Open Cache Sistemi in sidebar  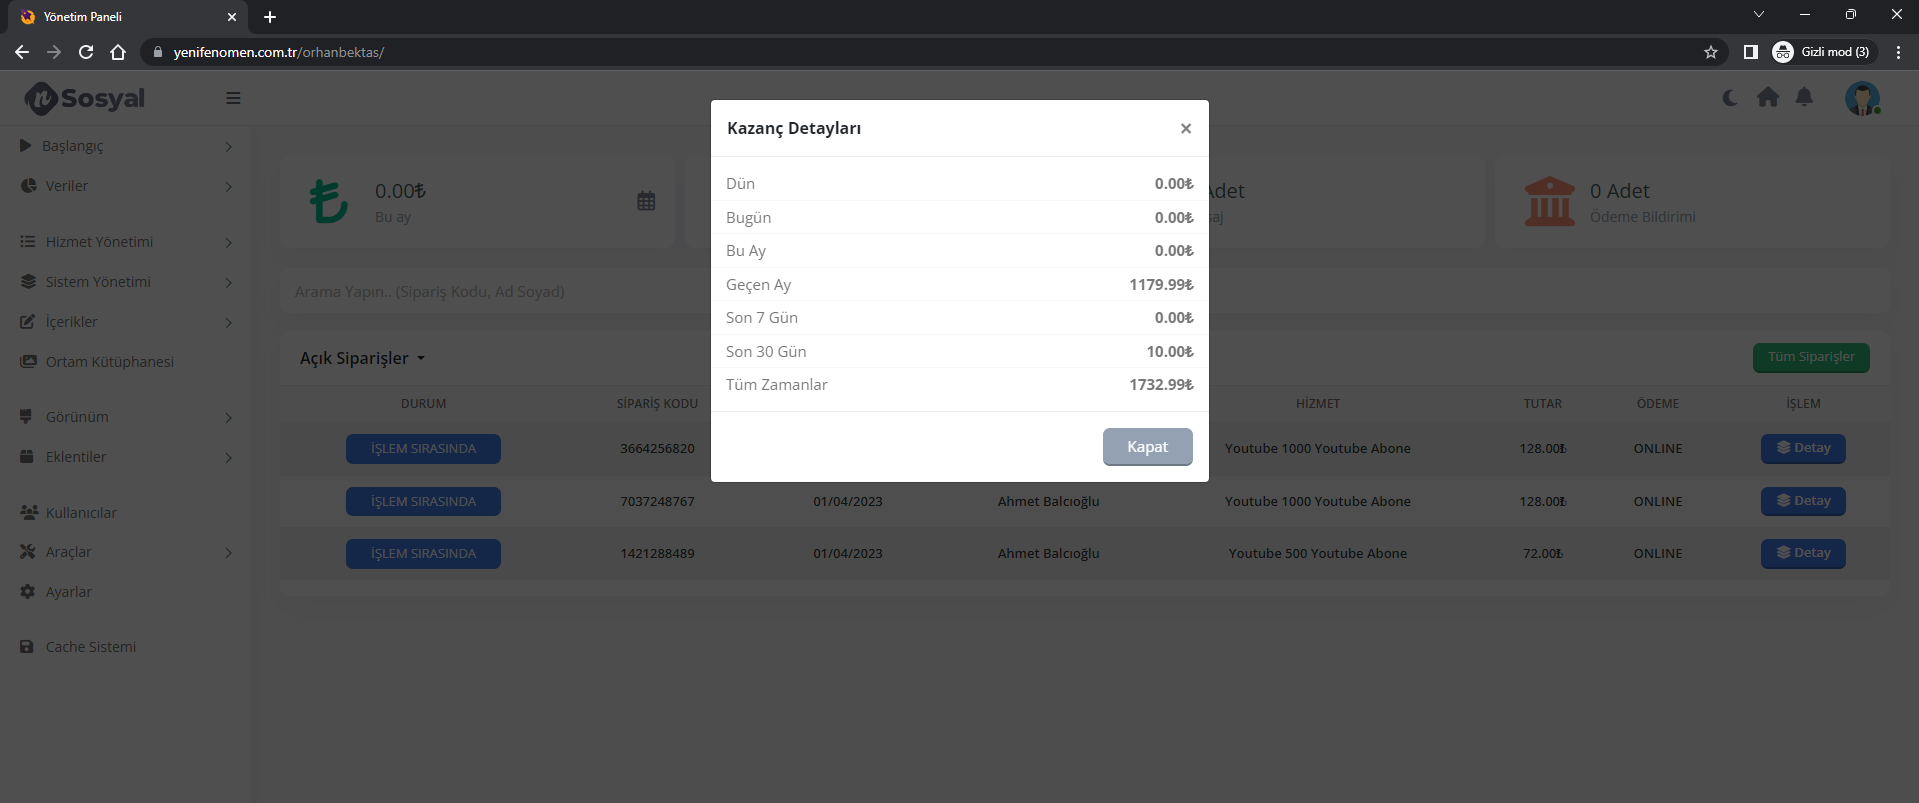(x=91, y=647)
